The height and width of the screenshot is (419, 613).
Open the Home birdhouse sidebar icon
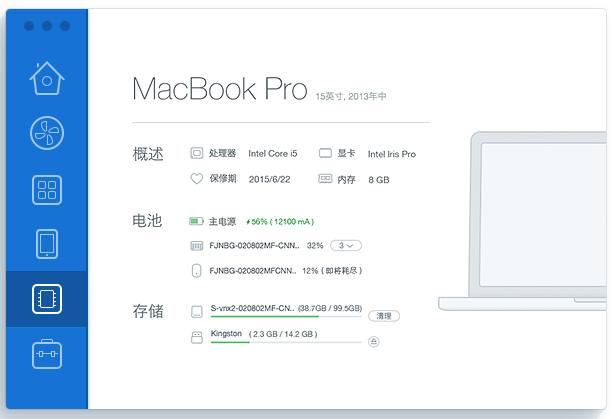click(x=47, y=77)
